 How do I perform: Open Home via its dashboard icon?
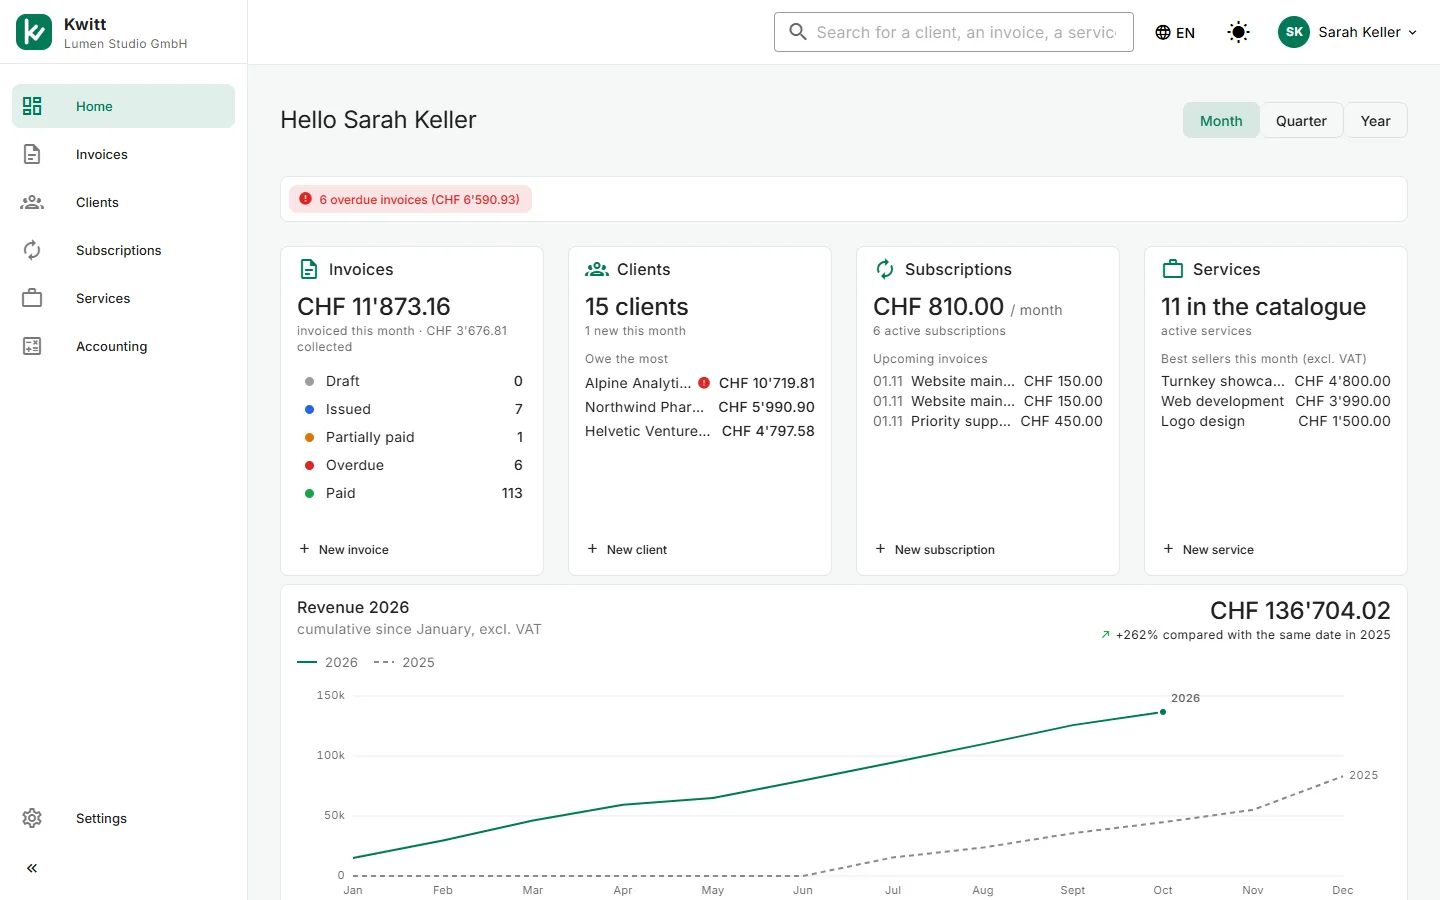click(32, 106)
